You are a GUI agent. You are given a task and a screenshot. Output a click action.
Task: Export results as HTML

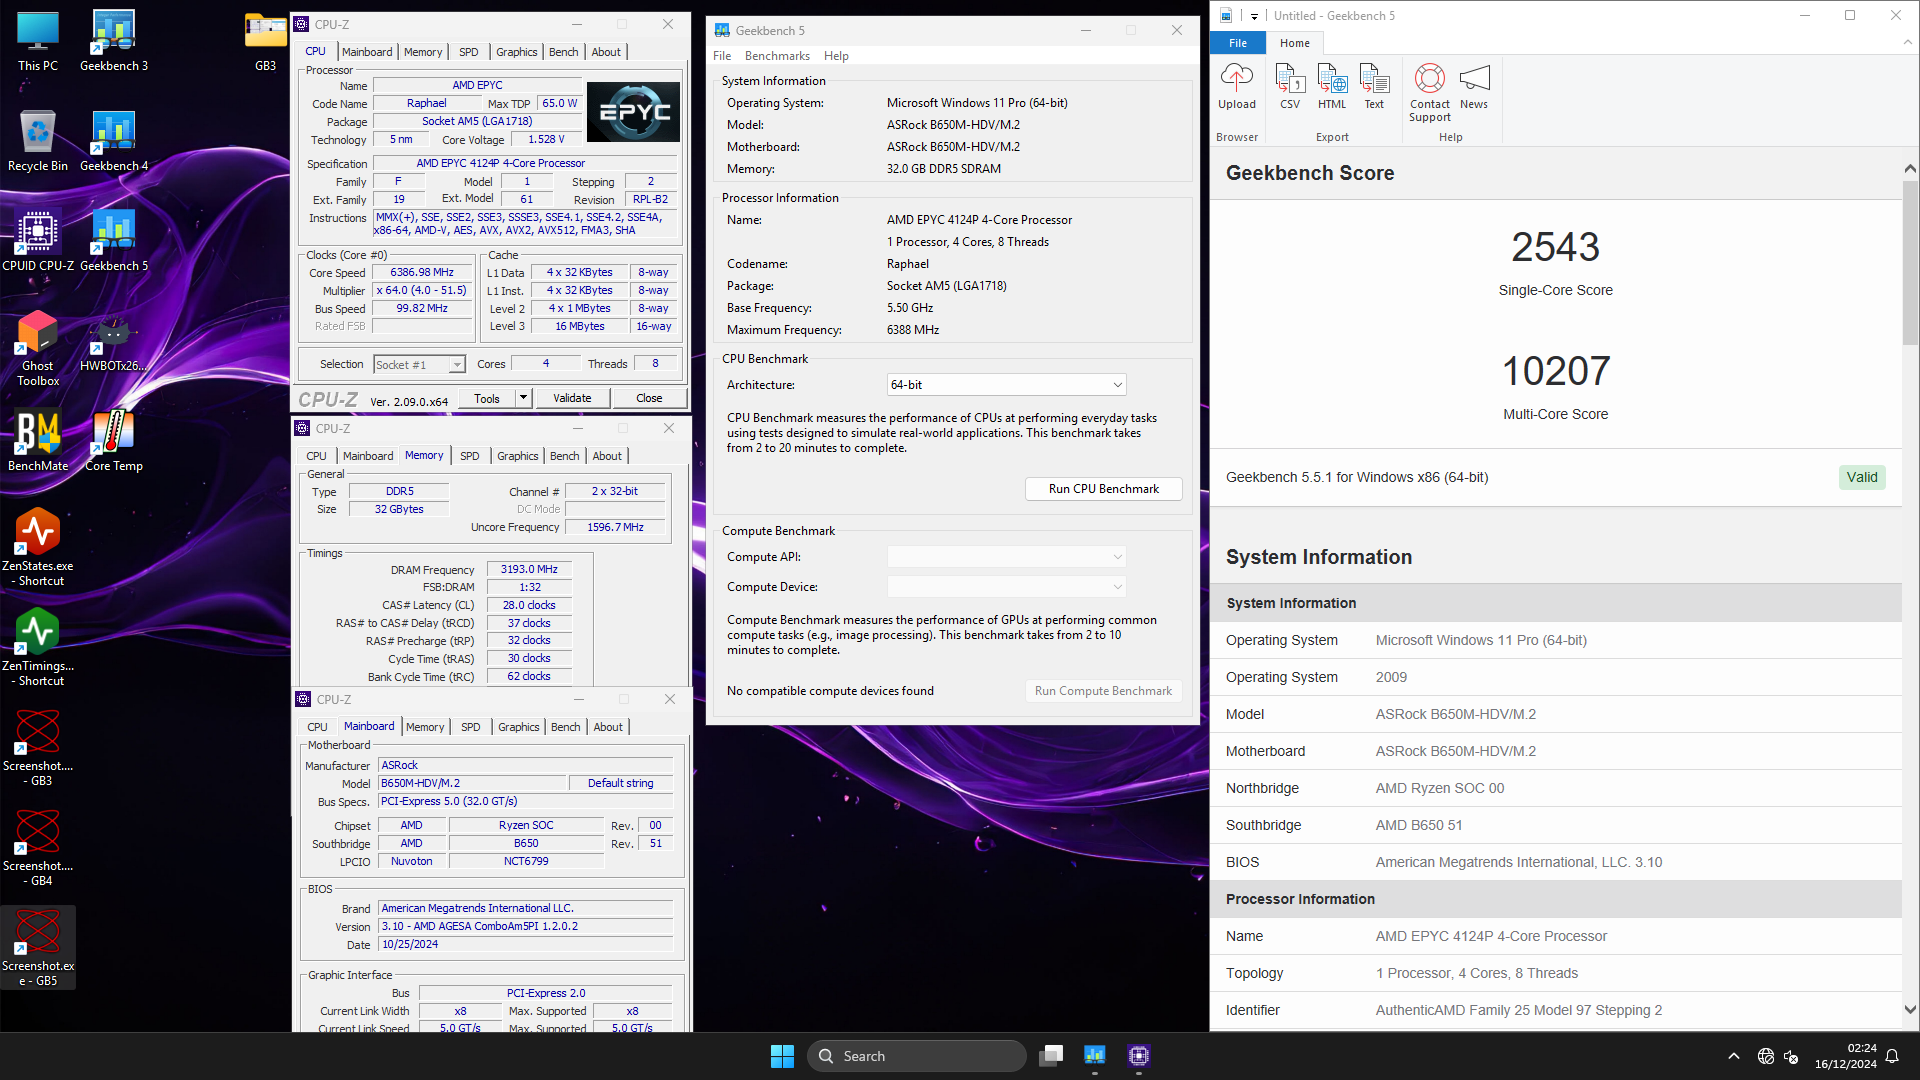[x=1332, y=86]
